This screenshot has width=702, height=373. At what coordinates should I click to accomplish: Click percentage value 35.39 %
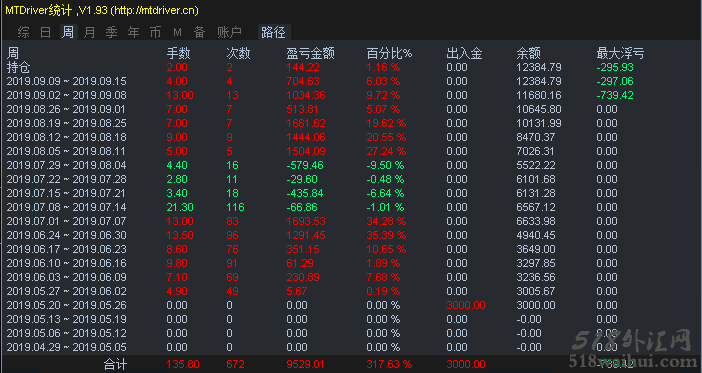(x=386, y=235)
